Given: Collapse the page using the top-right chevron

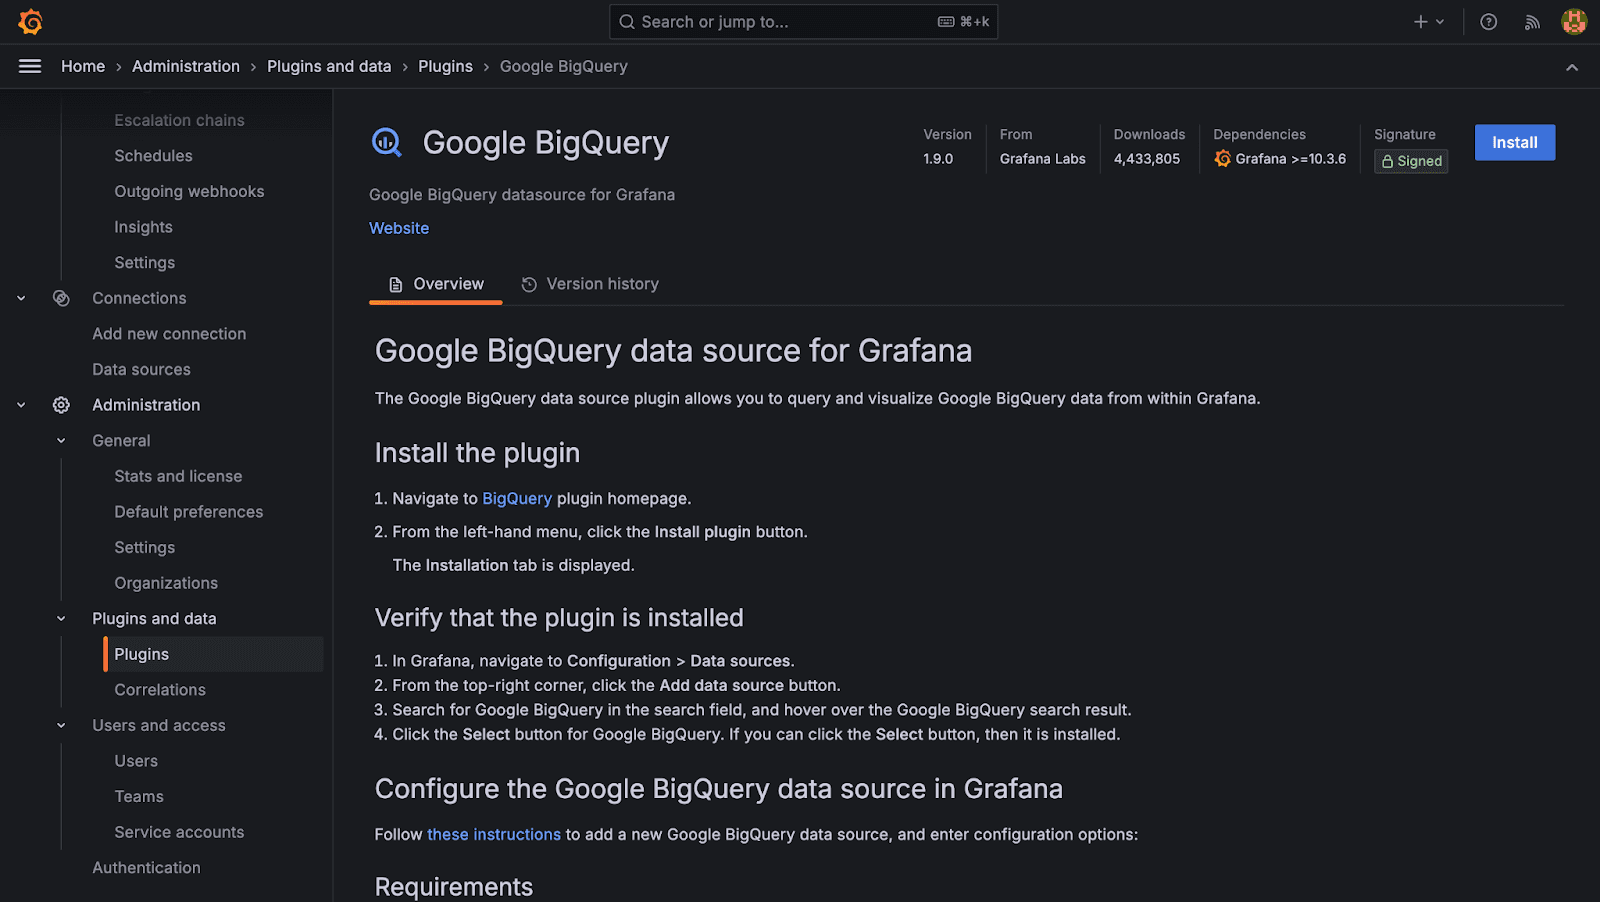Looking at the screenshot, I should (x=1571, y=66).
